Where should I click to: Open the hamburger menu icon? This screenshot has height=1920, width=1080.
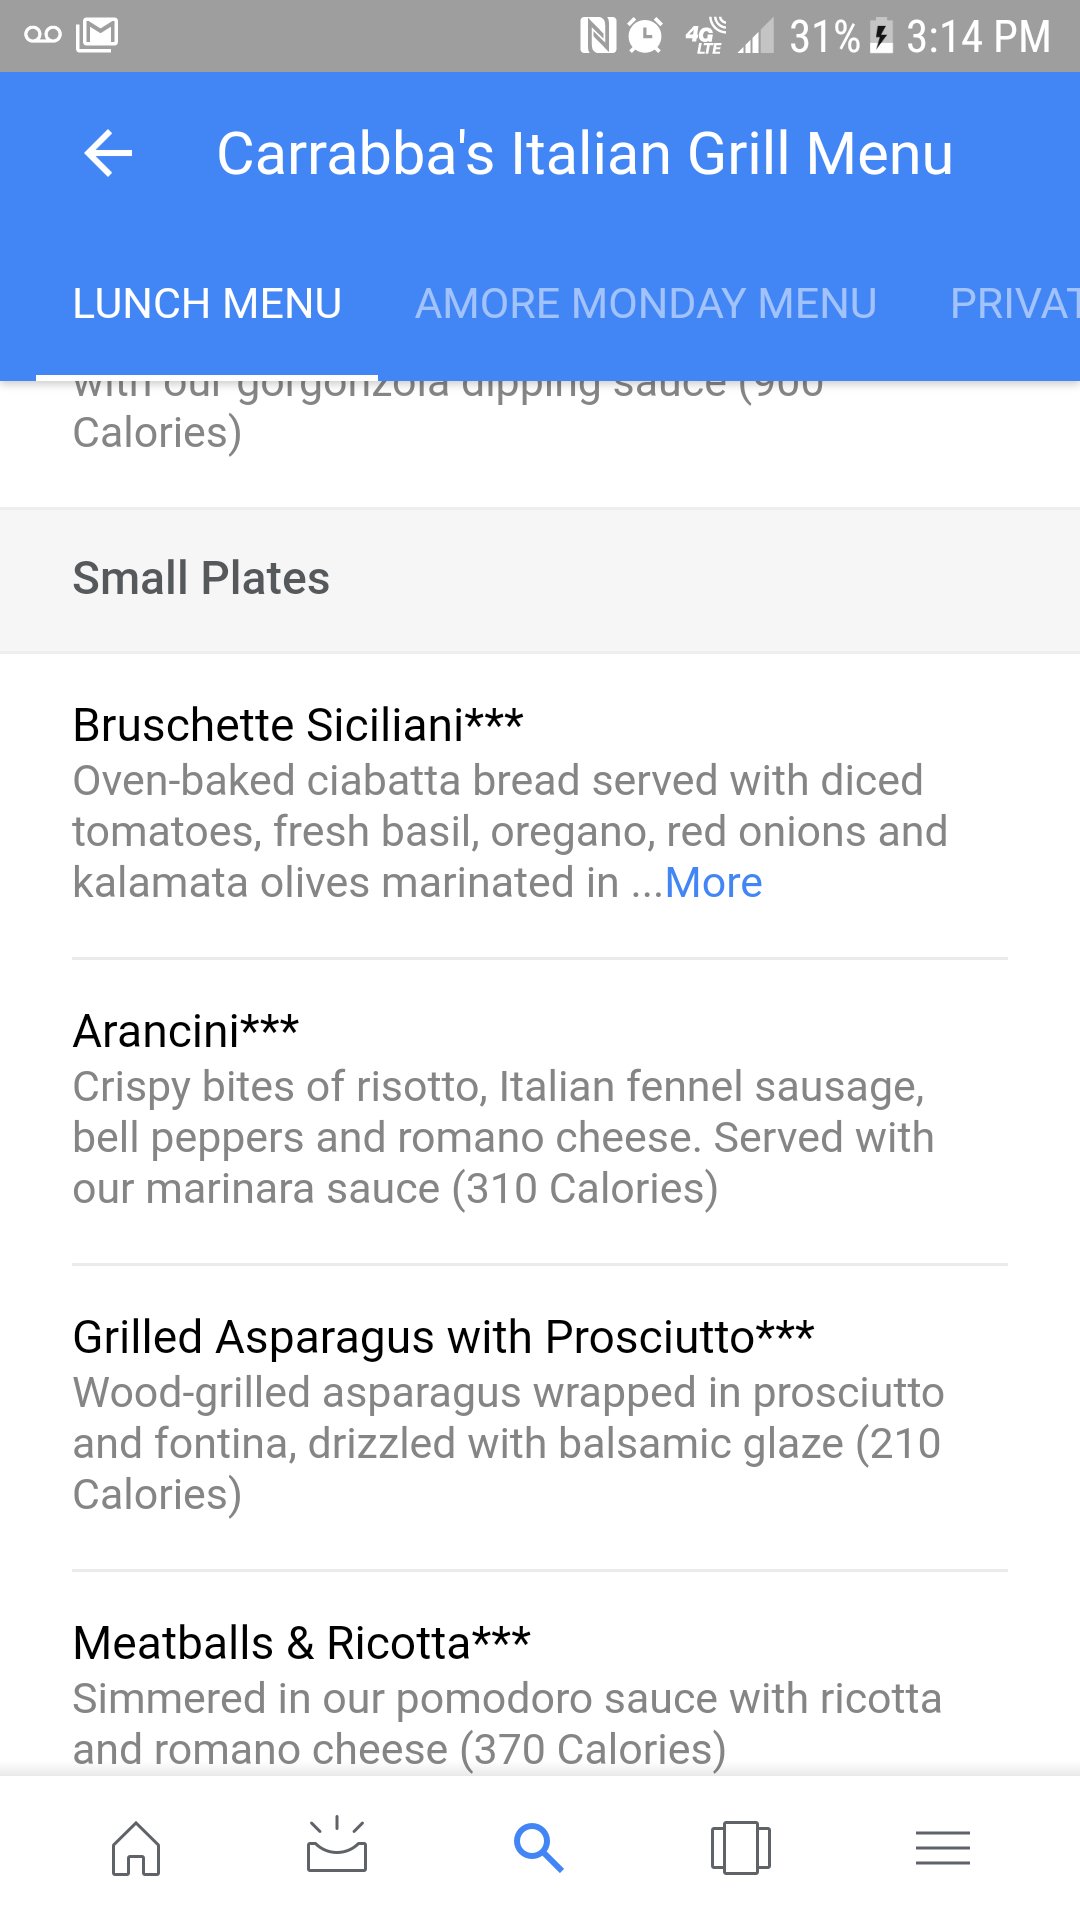pyautogui.click(x=942, y=1847)
